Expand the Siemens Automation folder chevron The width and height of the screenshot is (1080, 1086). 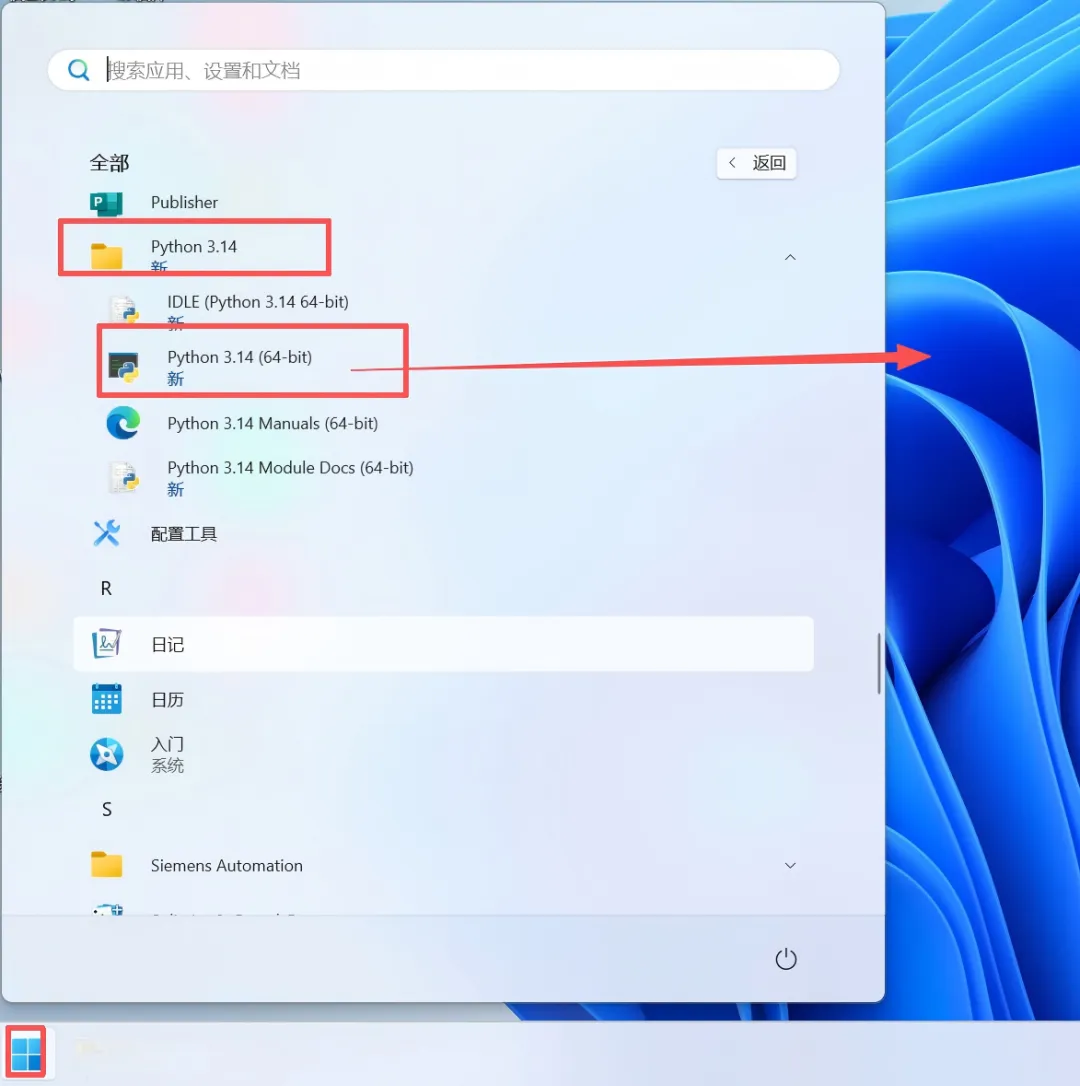790,865
